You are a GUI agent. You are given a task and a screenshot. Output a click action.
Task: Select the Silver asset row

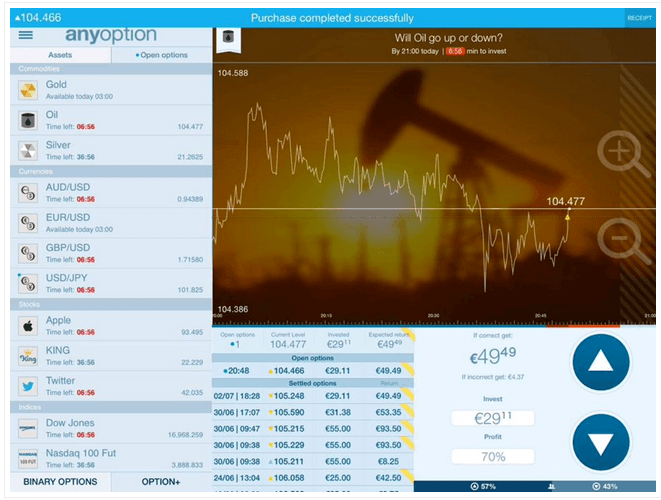click(111, 151)
